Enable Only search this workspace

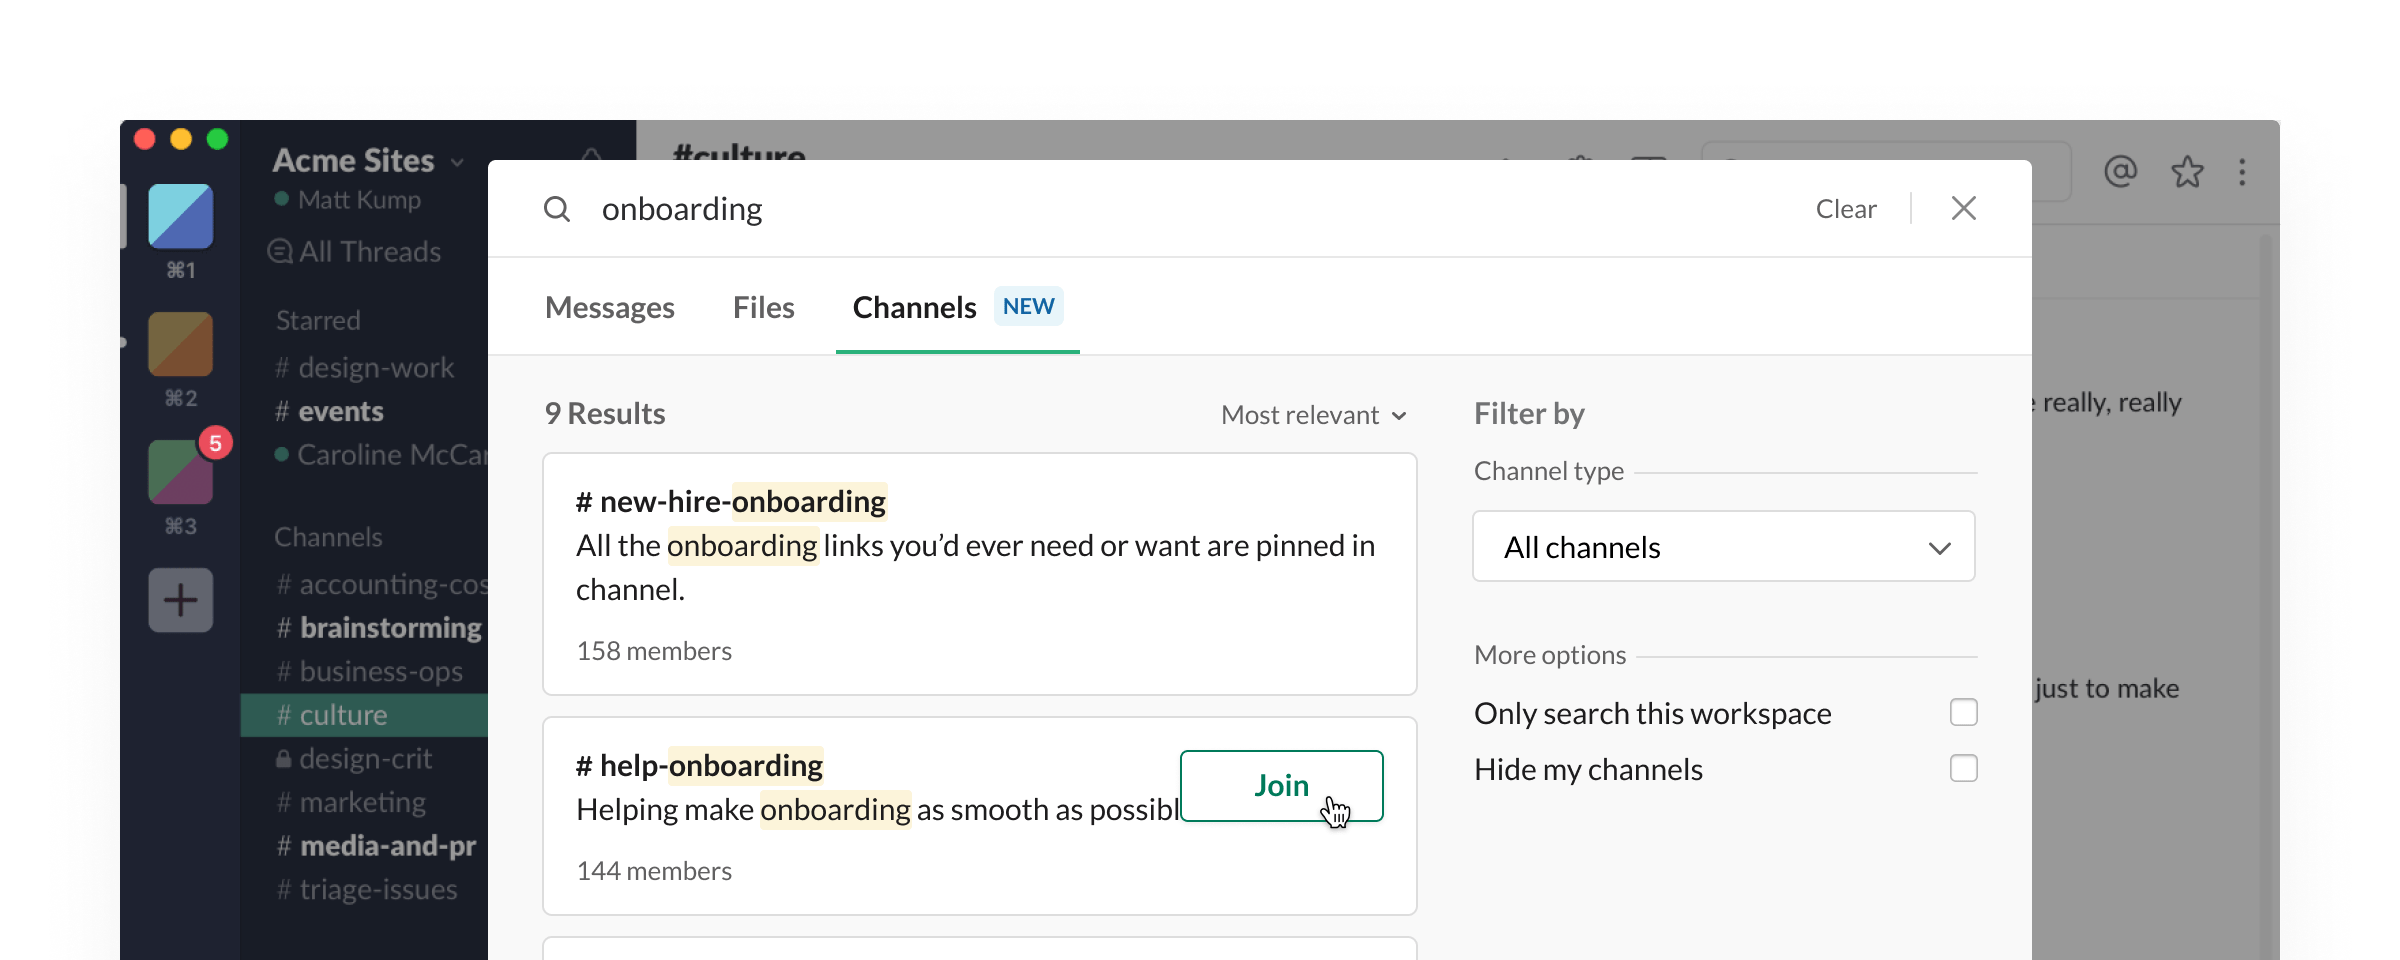(x=1964, y=712)
